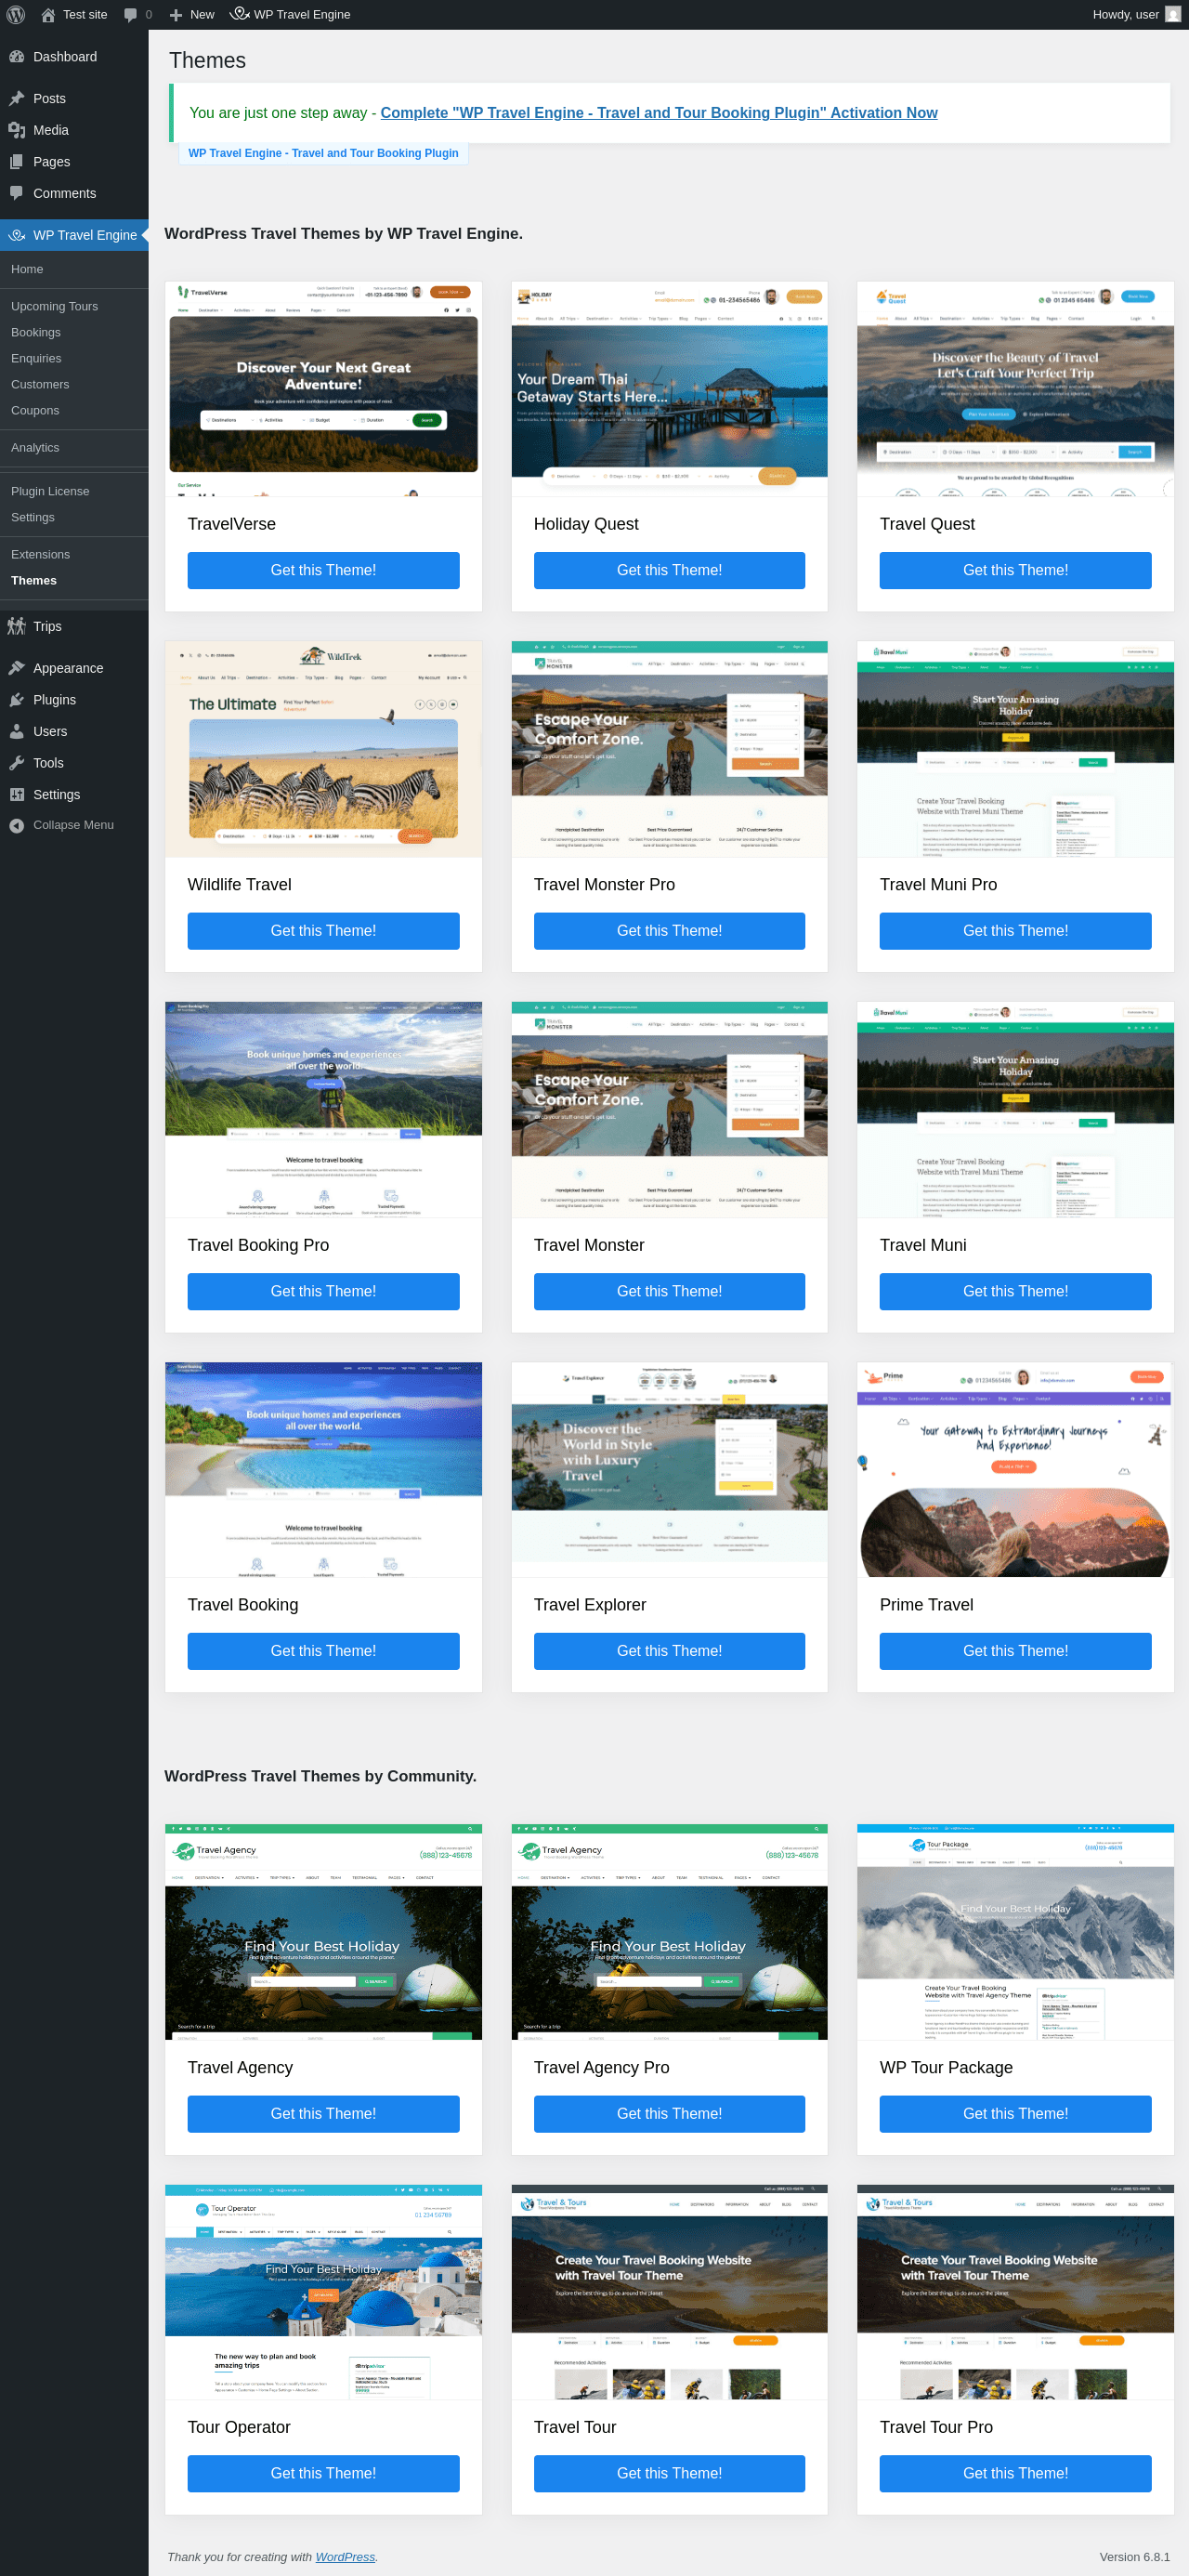Get the Wildlife Travel theme
The height and width of the screenshot is (2576, 1189).
point(323,931)
